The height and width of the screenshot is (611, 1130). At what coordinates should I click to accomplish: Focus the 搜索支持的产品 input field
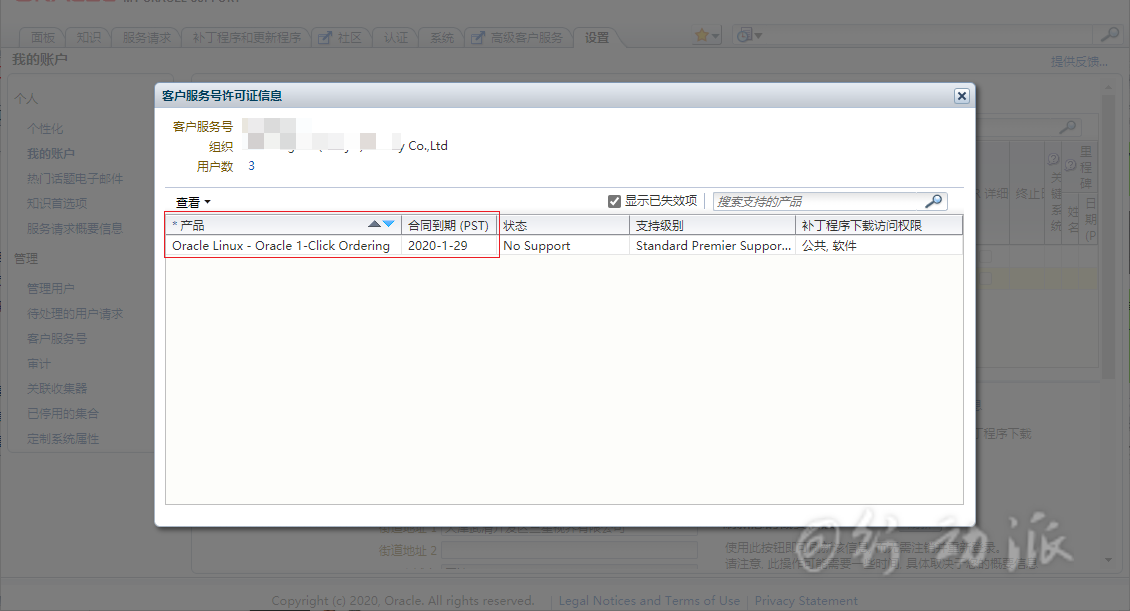818,201
